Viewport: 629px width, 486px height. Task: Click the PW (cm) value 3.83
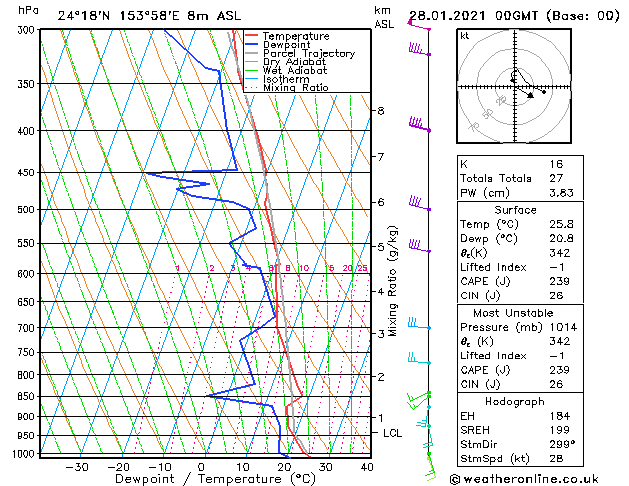click(x=561, y=193)
